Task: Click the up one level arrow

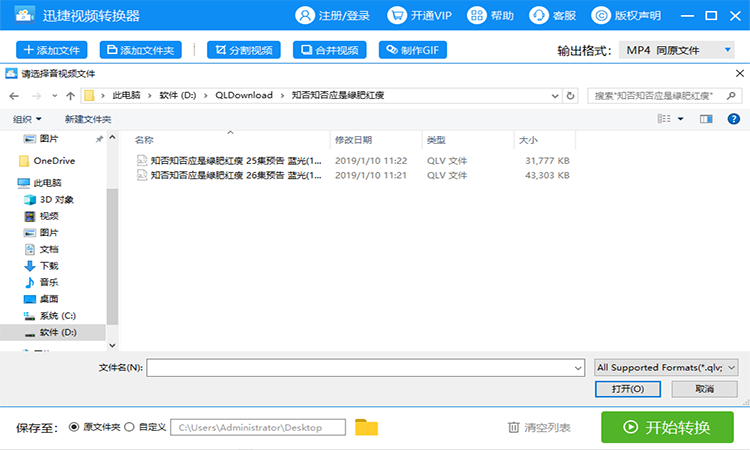Action: point(70,96)
